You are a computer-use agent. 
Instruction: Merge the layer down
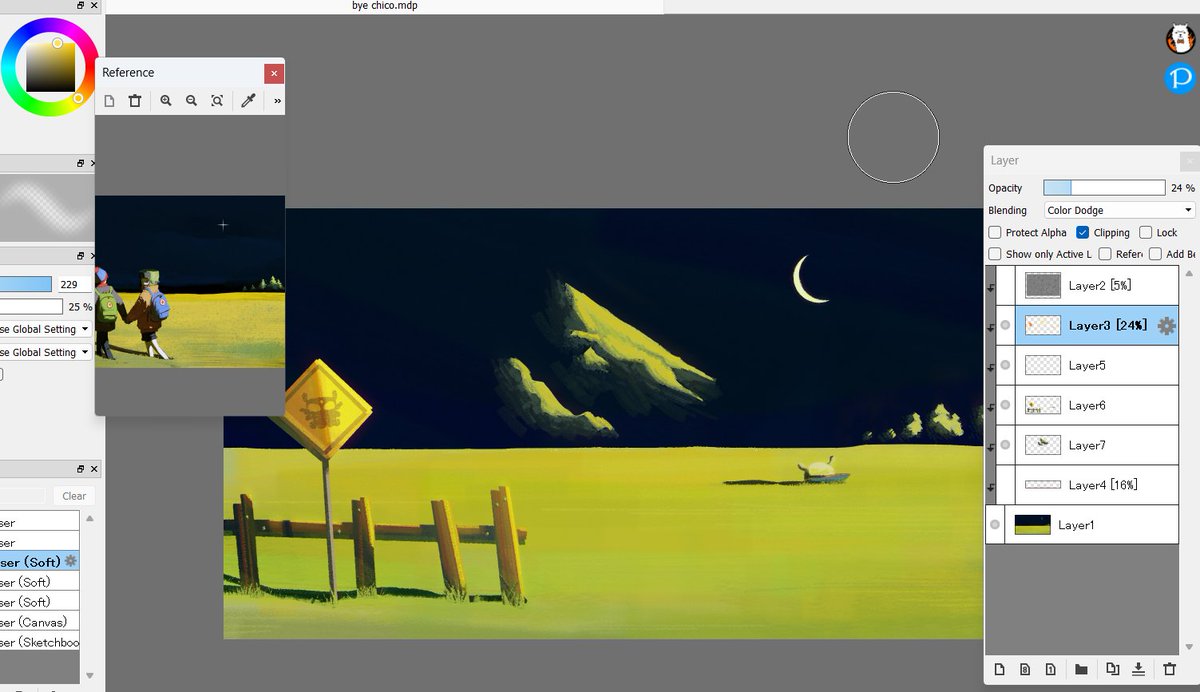(1139, 669)
